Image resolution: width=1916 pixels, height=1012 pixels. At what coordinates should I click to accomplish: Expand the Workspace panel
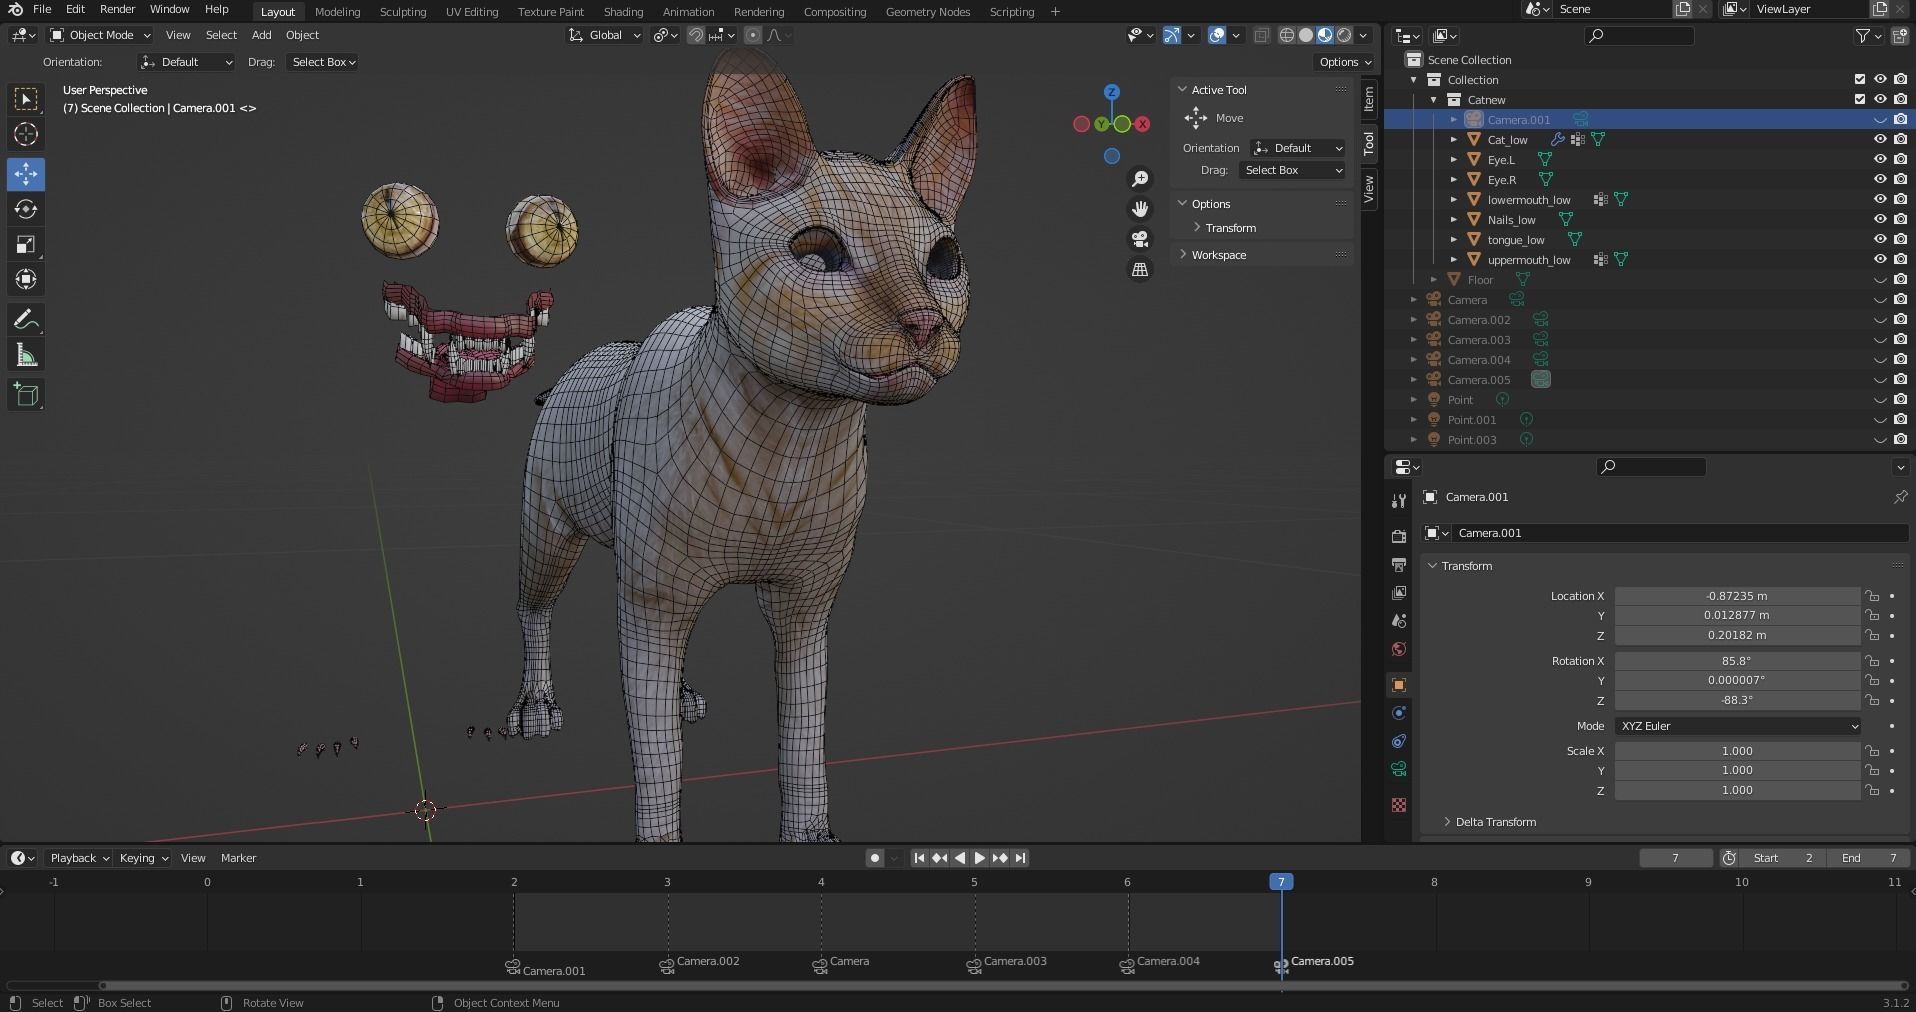1218,255
